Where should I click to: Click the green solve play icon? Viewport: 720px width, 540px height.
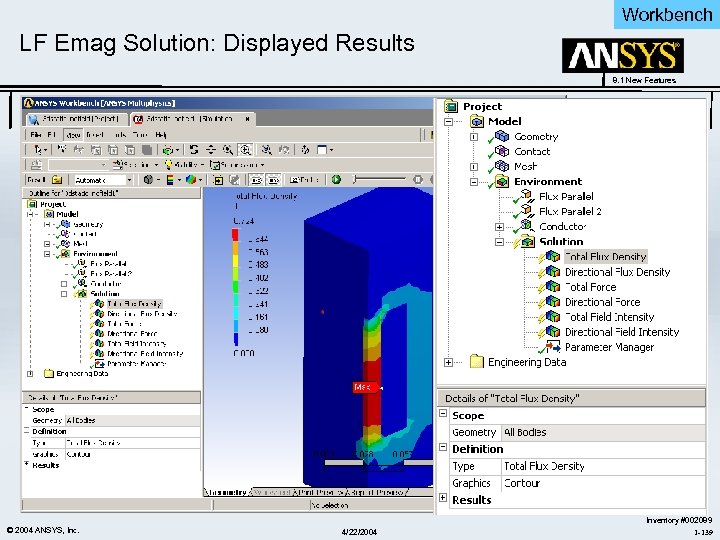point(337,180)
